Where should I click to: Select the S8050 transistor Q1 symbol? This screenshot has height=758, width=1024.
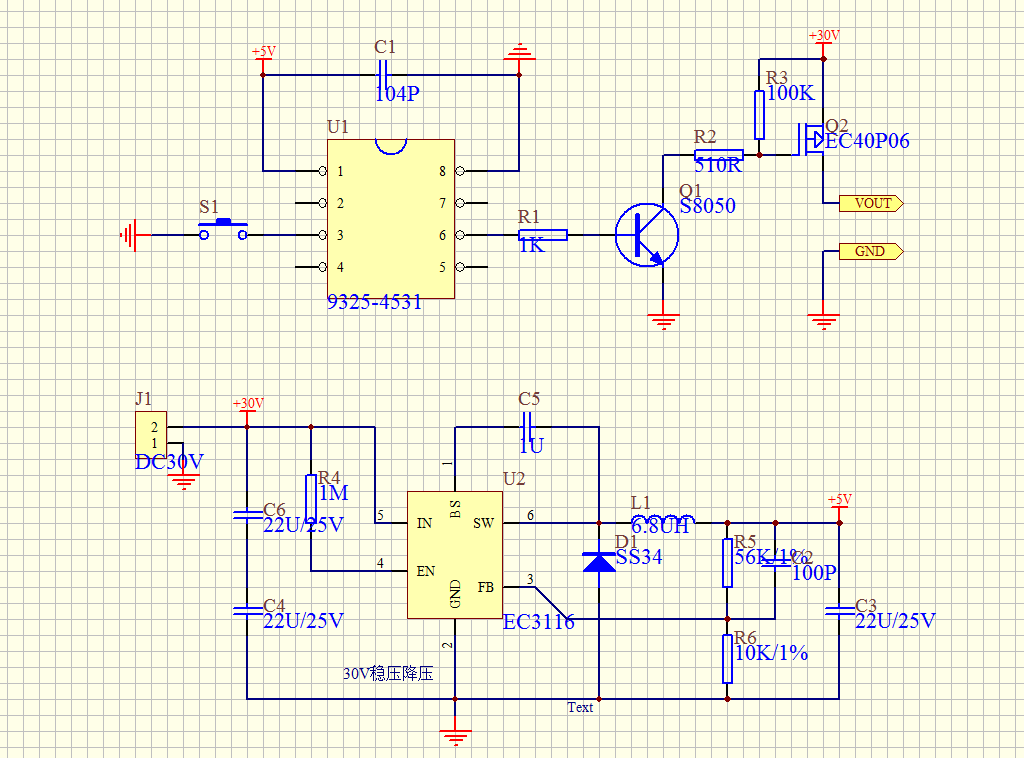[x=646, y=236]
